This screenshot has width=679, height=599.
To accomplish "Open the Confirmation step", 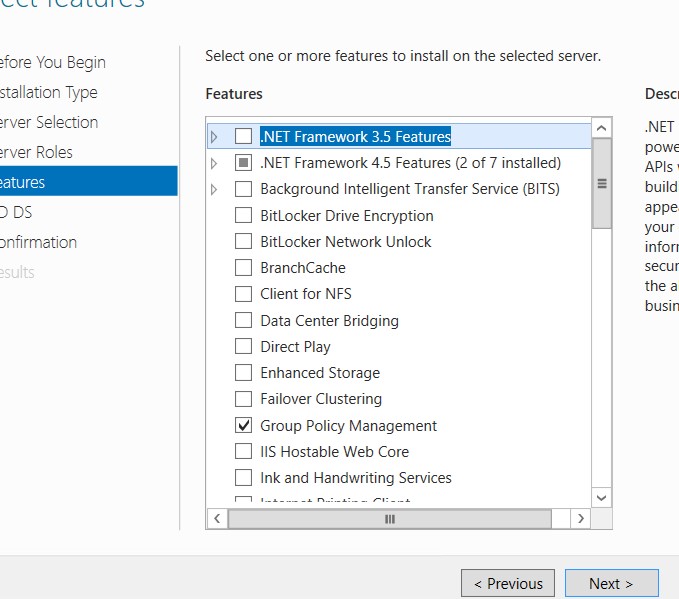I will [38, 242].
